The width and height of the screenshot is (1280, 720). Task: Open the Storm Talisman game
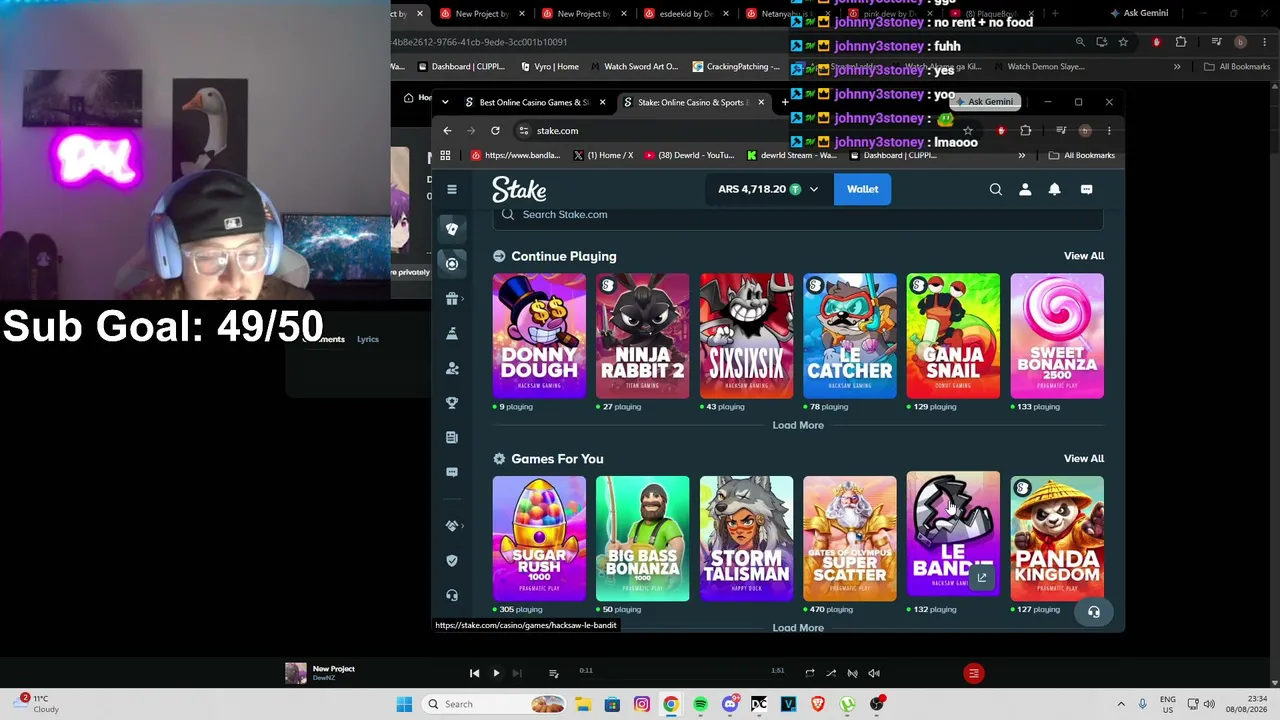point(746,538)
